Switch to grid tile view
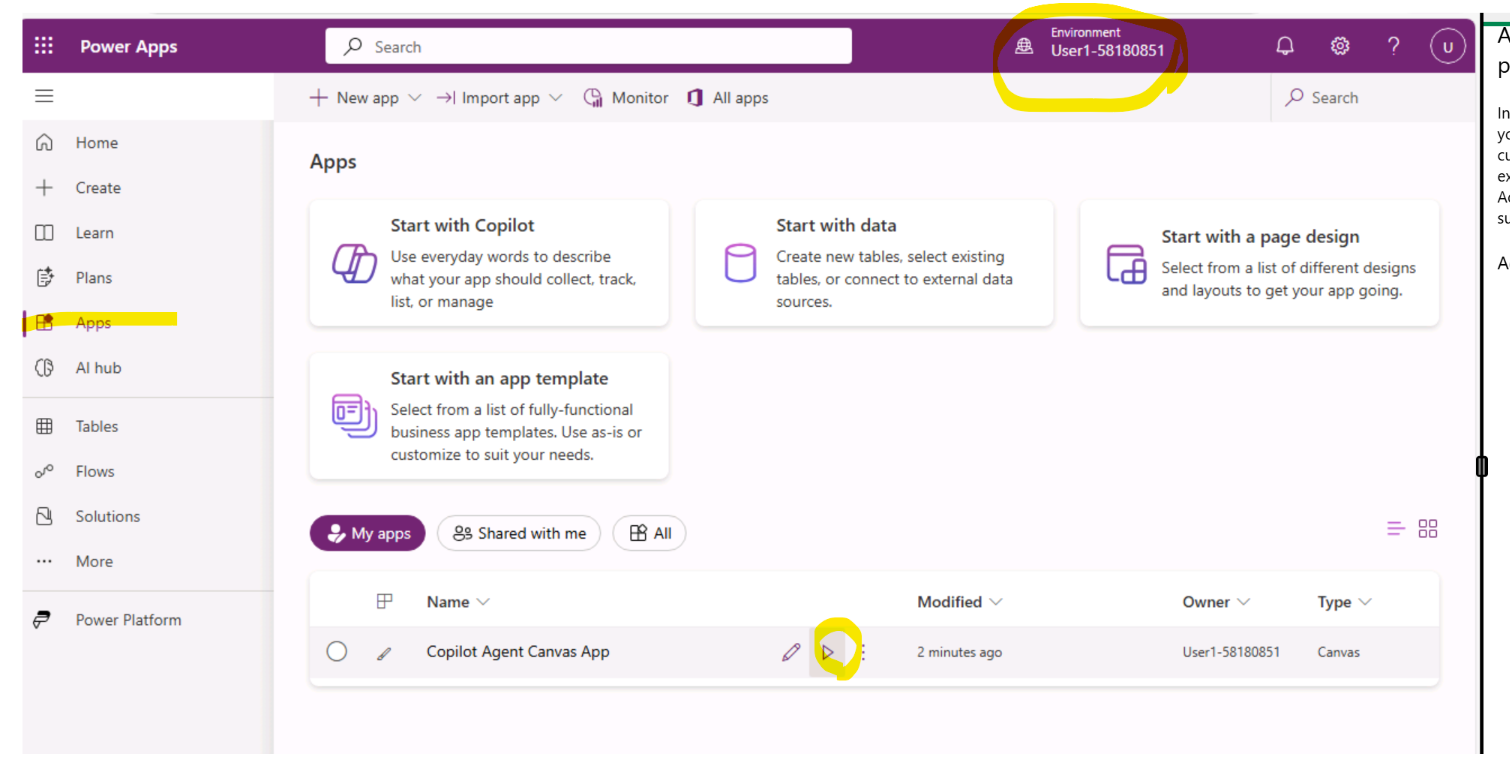This screenshot has height=772, width=1510. tap(1428, 529)
